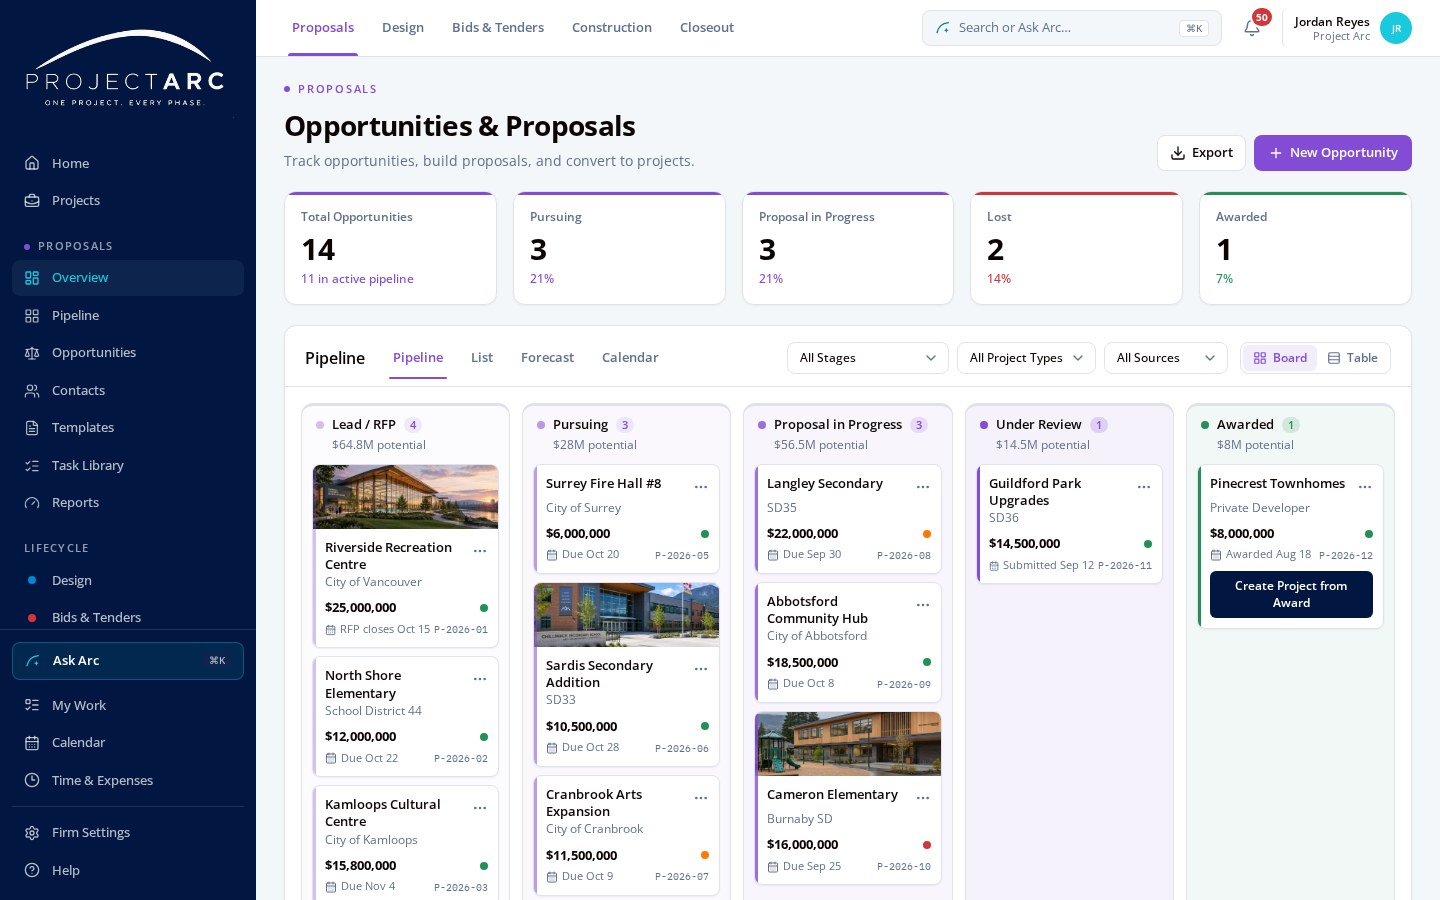The width and height of the screenshot is (1440, 900).
Task: Click the Search or Ask Arc field
Action: pos(1072,28)
